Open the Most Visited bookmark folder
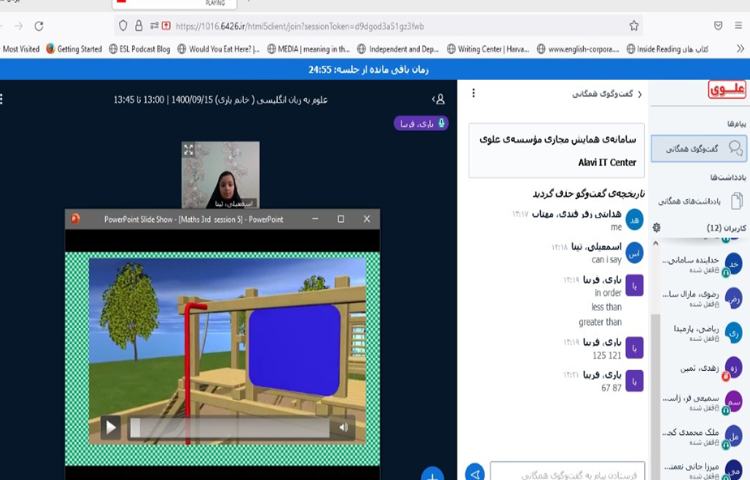The width and height of the screenshot is (750, 480). 21,49
